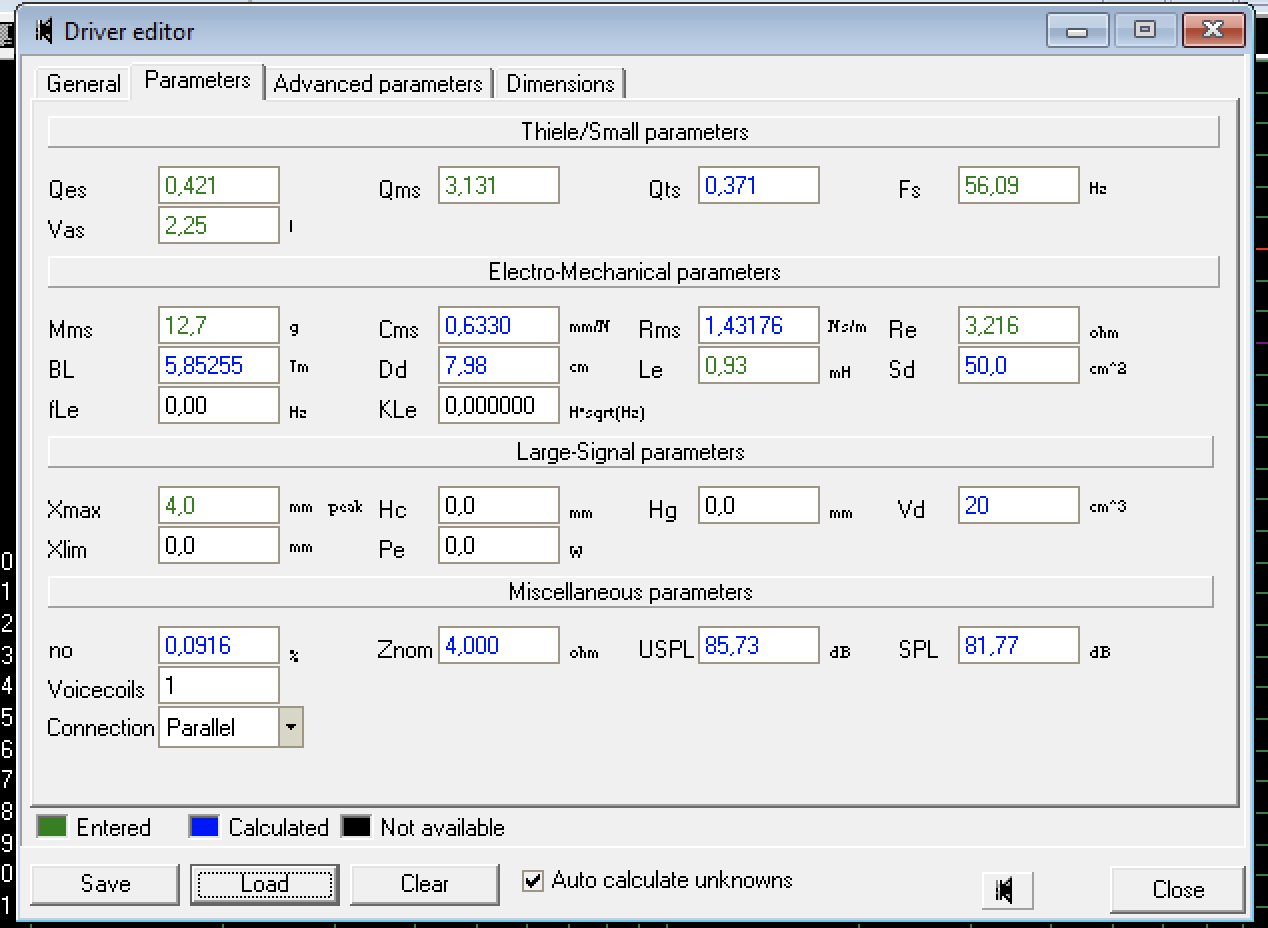This screenshot has height=928, width=1268.
Task: Click into the Xmax value field
Action: coord(218,506)
